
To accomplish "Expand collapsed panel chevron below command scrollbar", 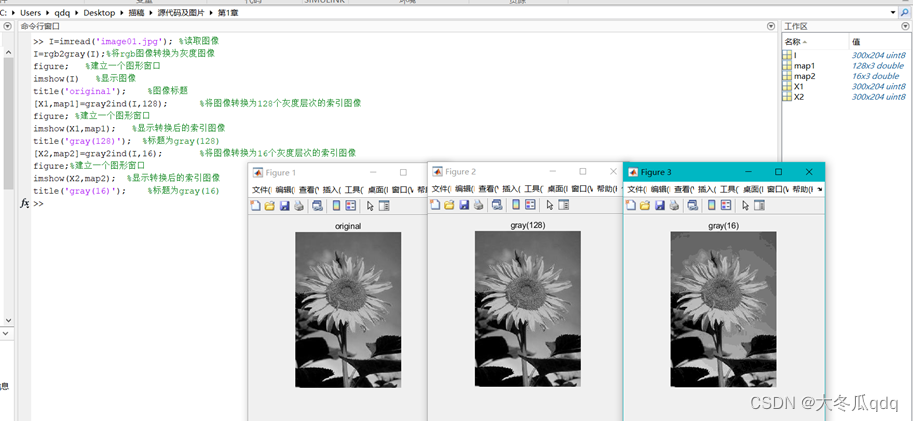I will point(3,334).
